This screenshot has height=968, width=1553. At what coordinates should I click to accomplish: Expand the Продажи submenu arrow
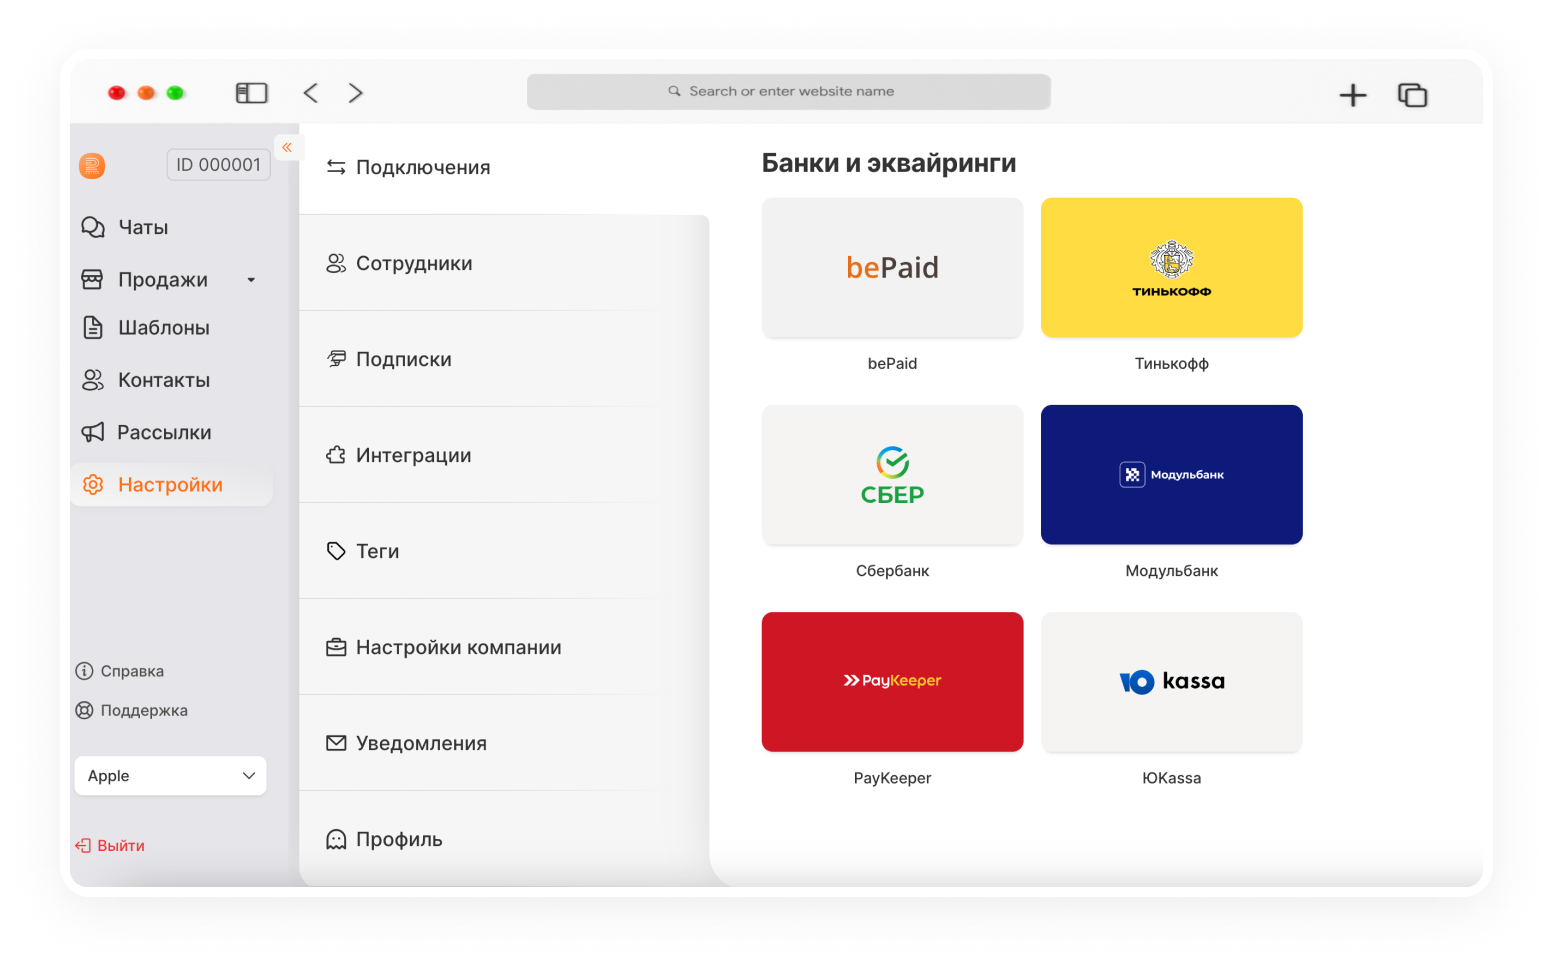click(251, 280)
